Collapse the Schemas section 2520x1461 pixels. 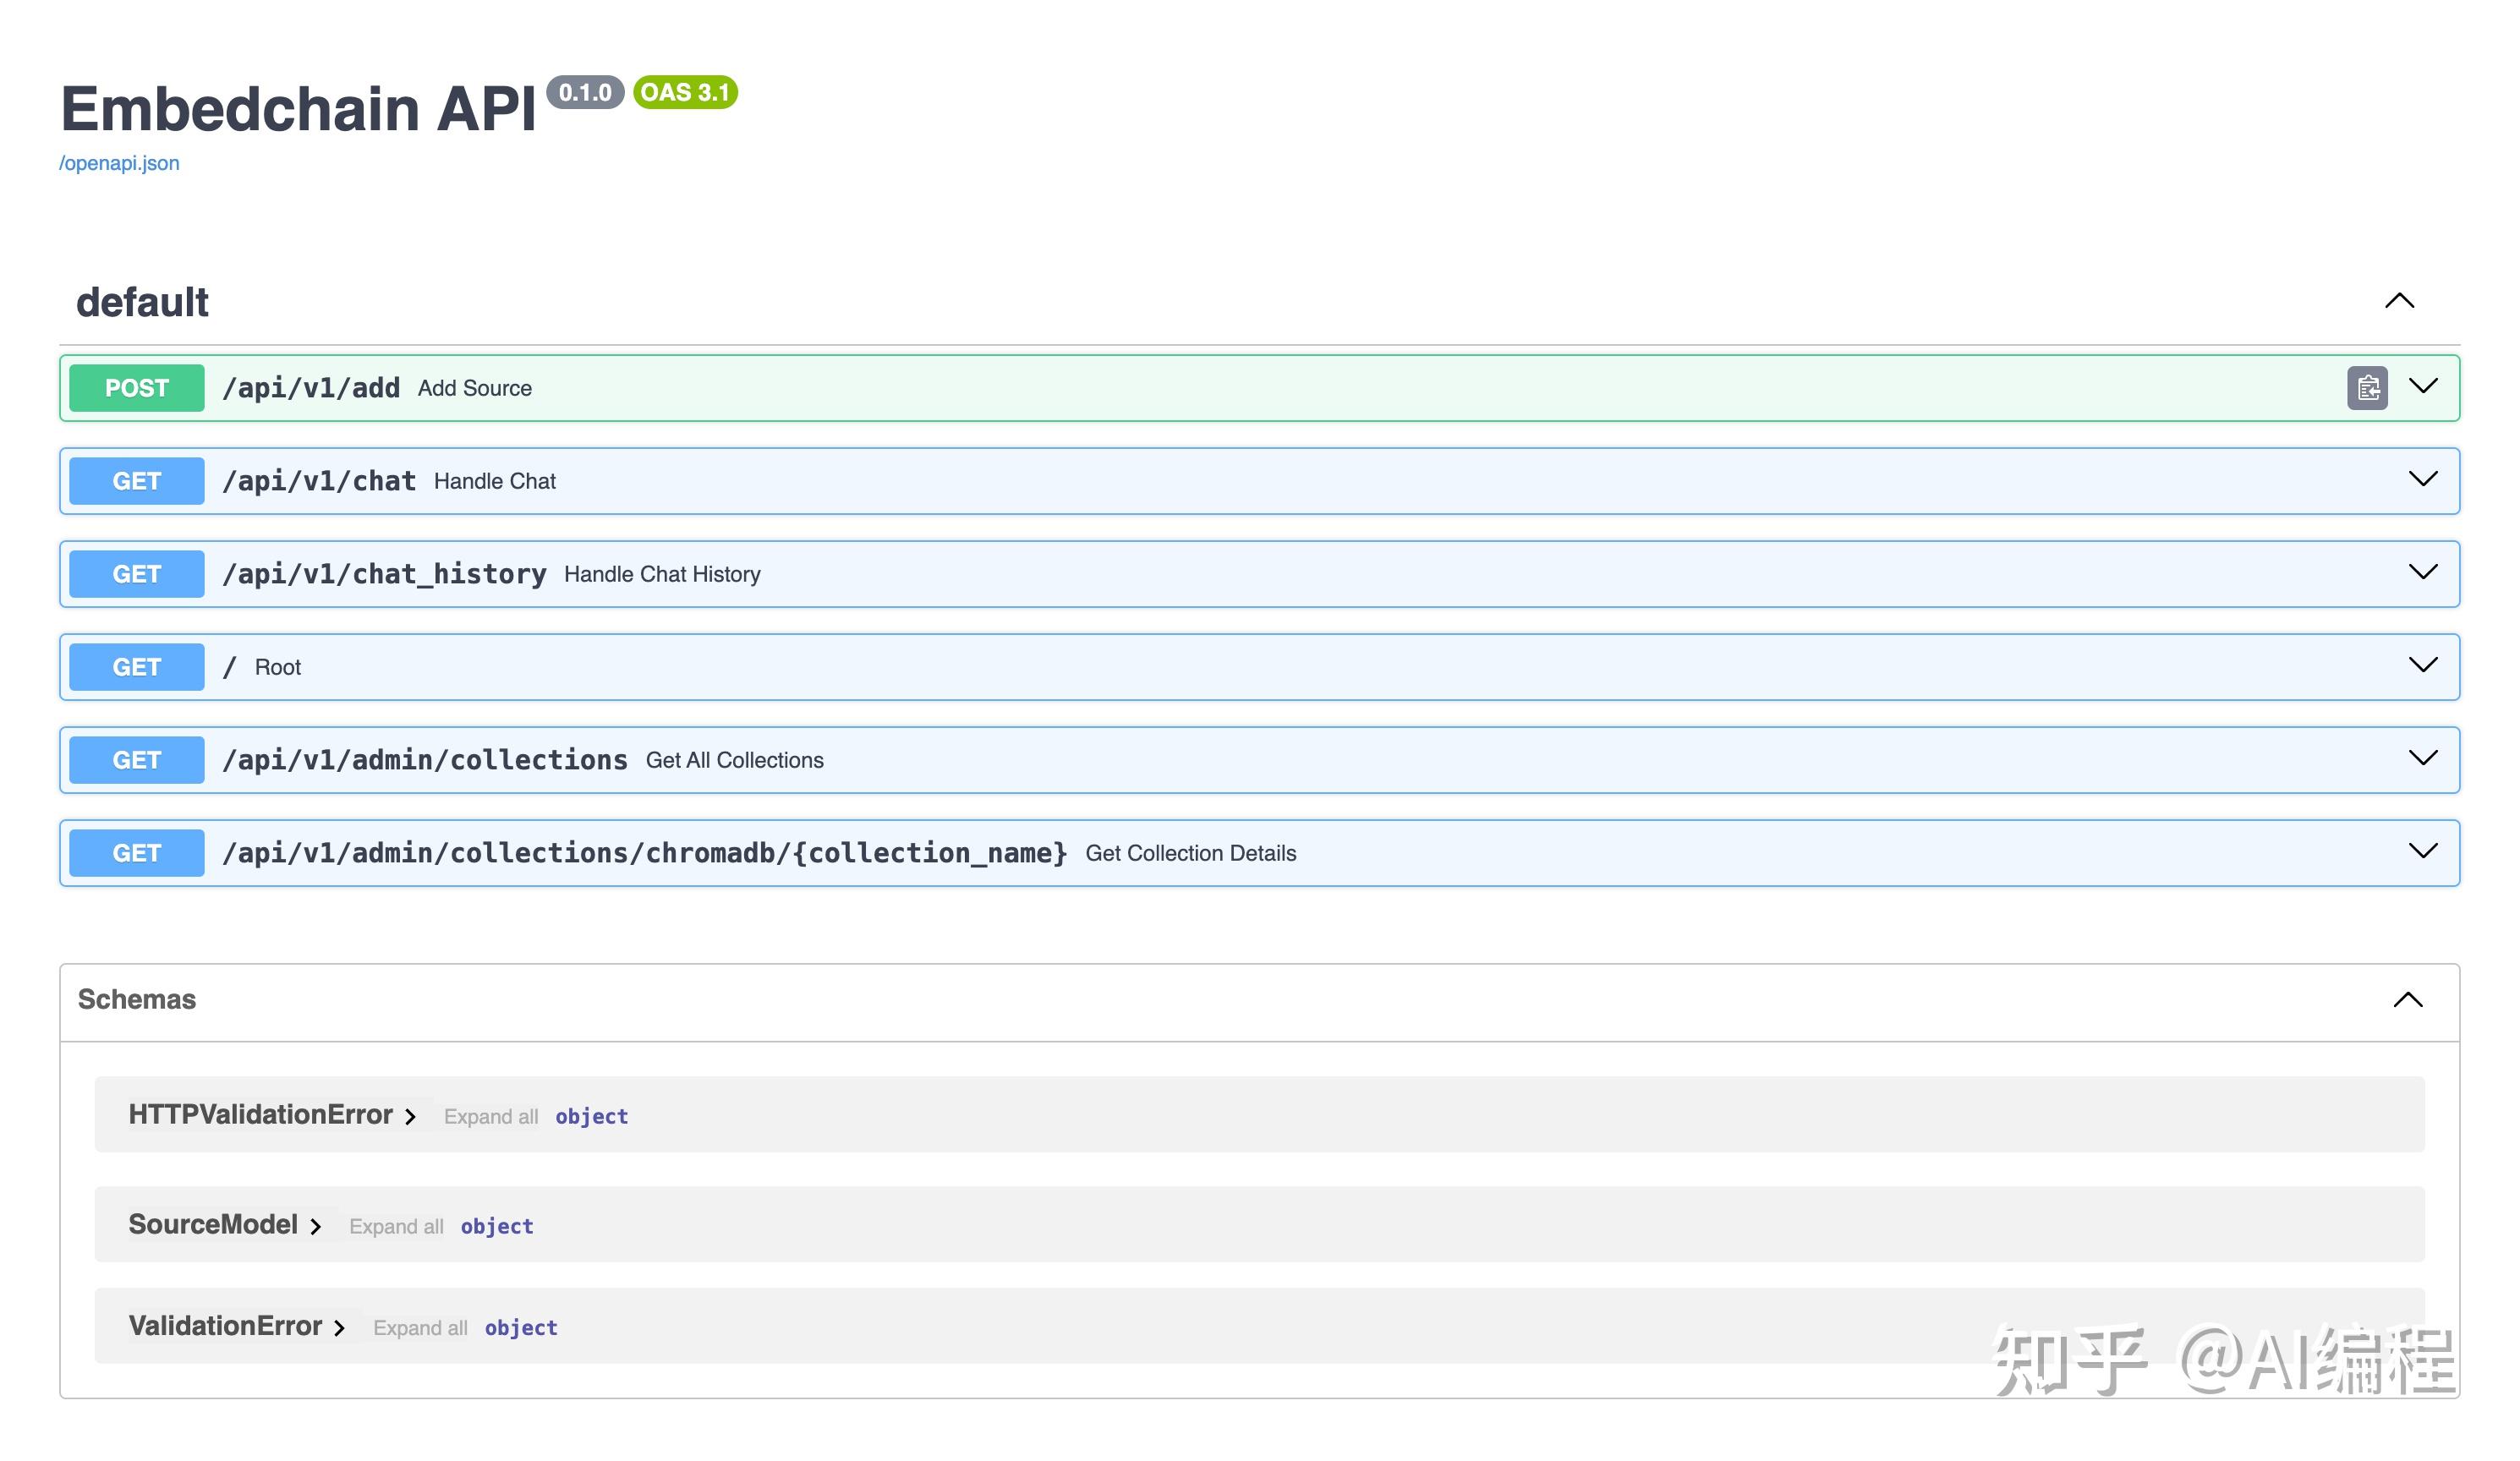(2408, 1000)
